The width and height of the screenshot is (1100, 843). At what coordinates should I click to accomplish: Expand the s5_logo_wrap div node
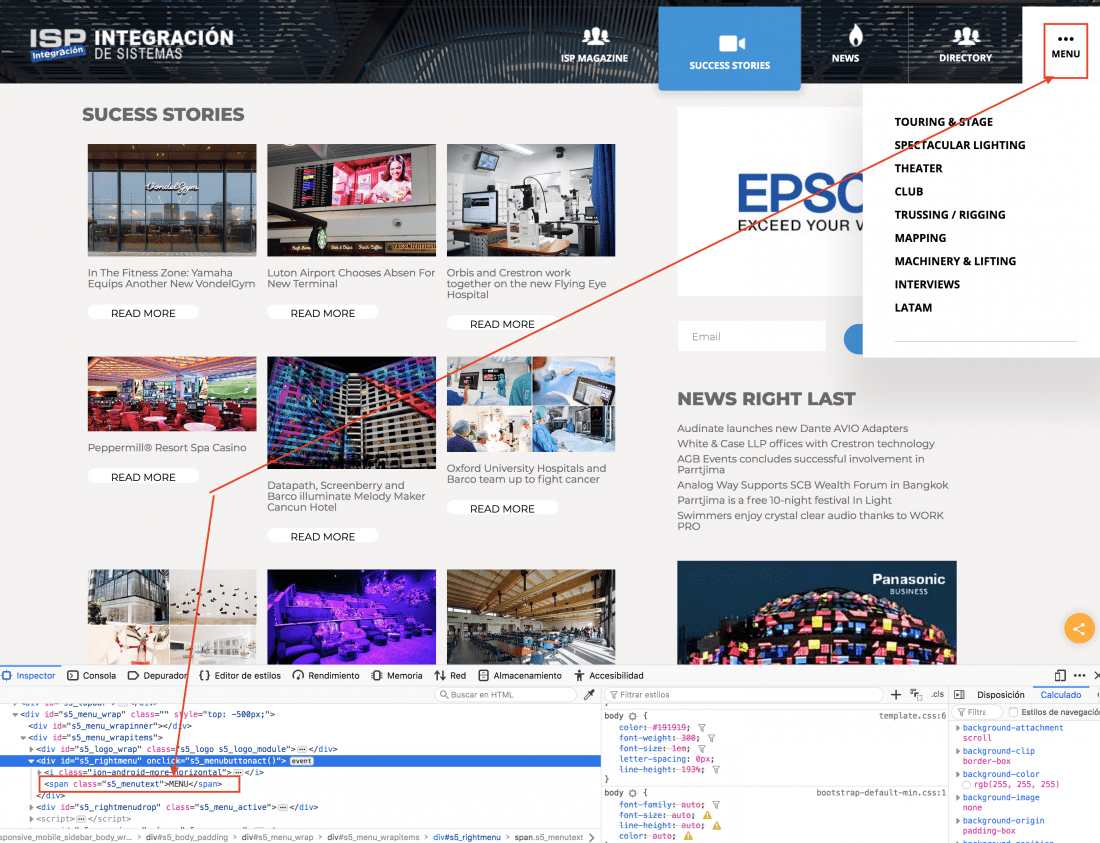pyautogui.click(x=32, y=749)
